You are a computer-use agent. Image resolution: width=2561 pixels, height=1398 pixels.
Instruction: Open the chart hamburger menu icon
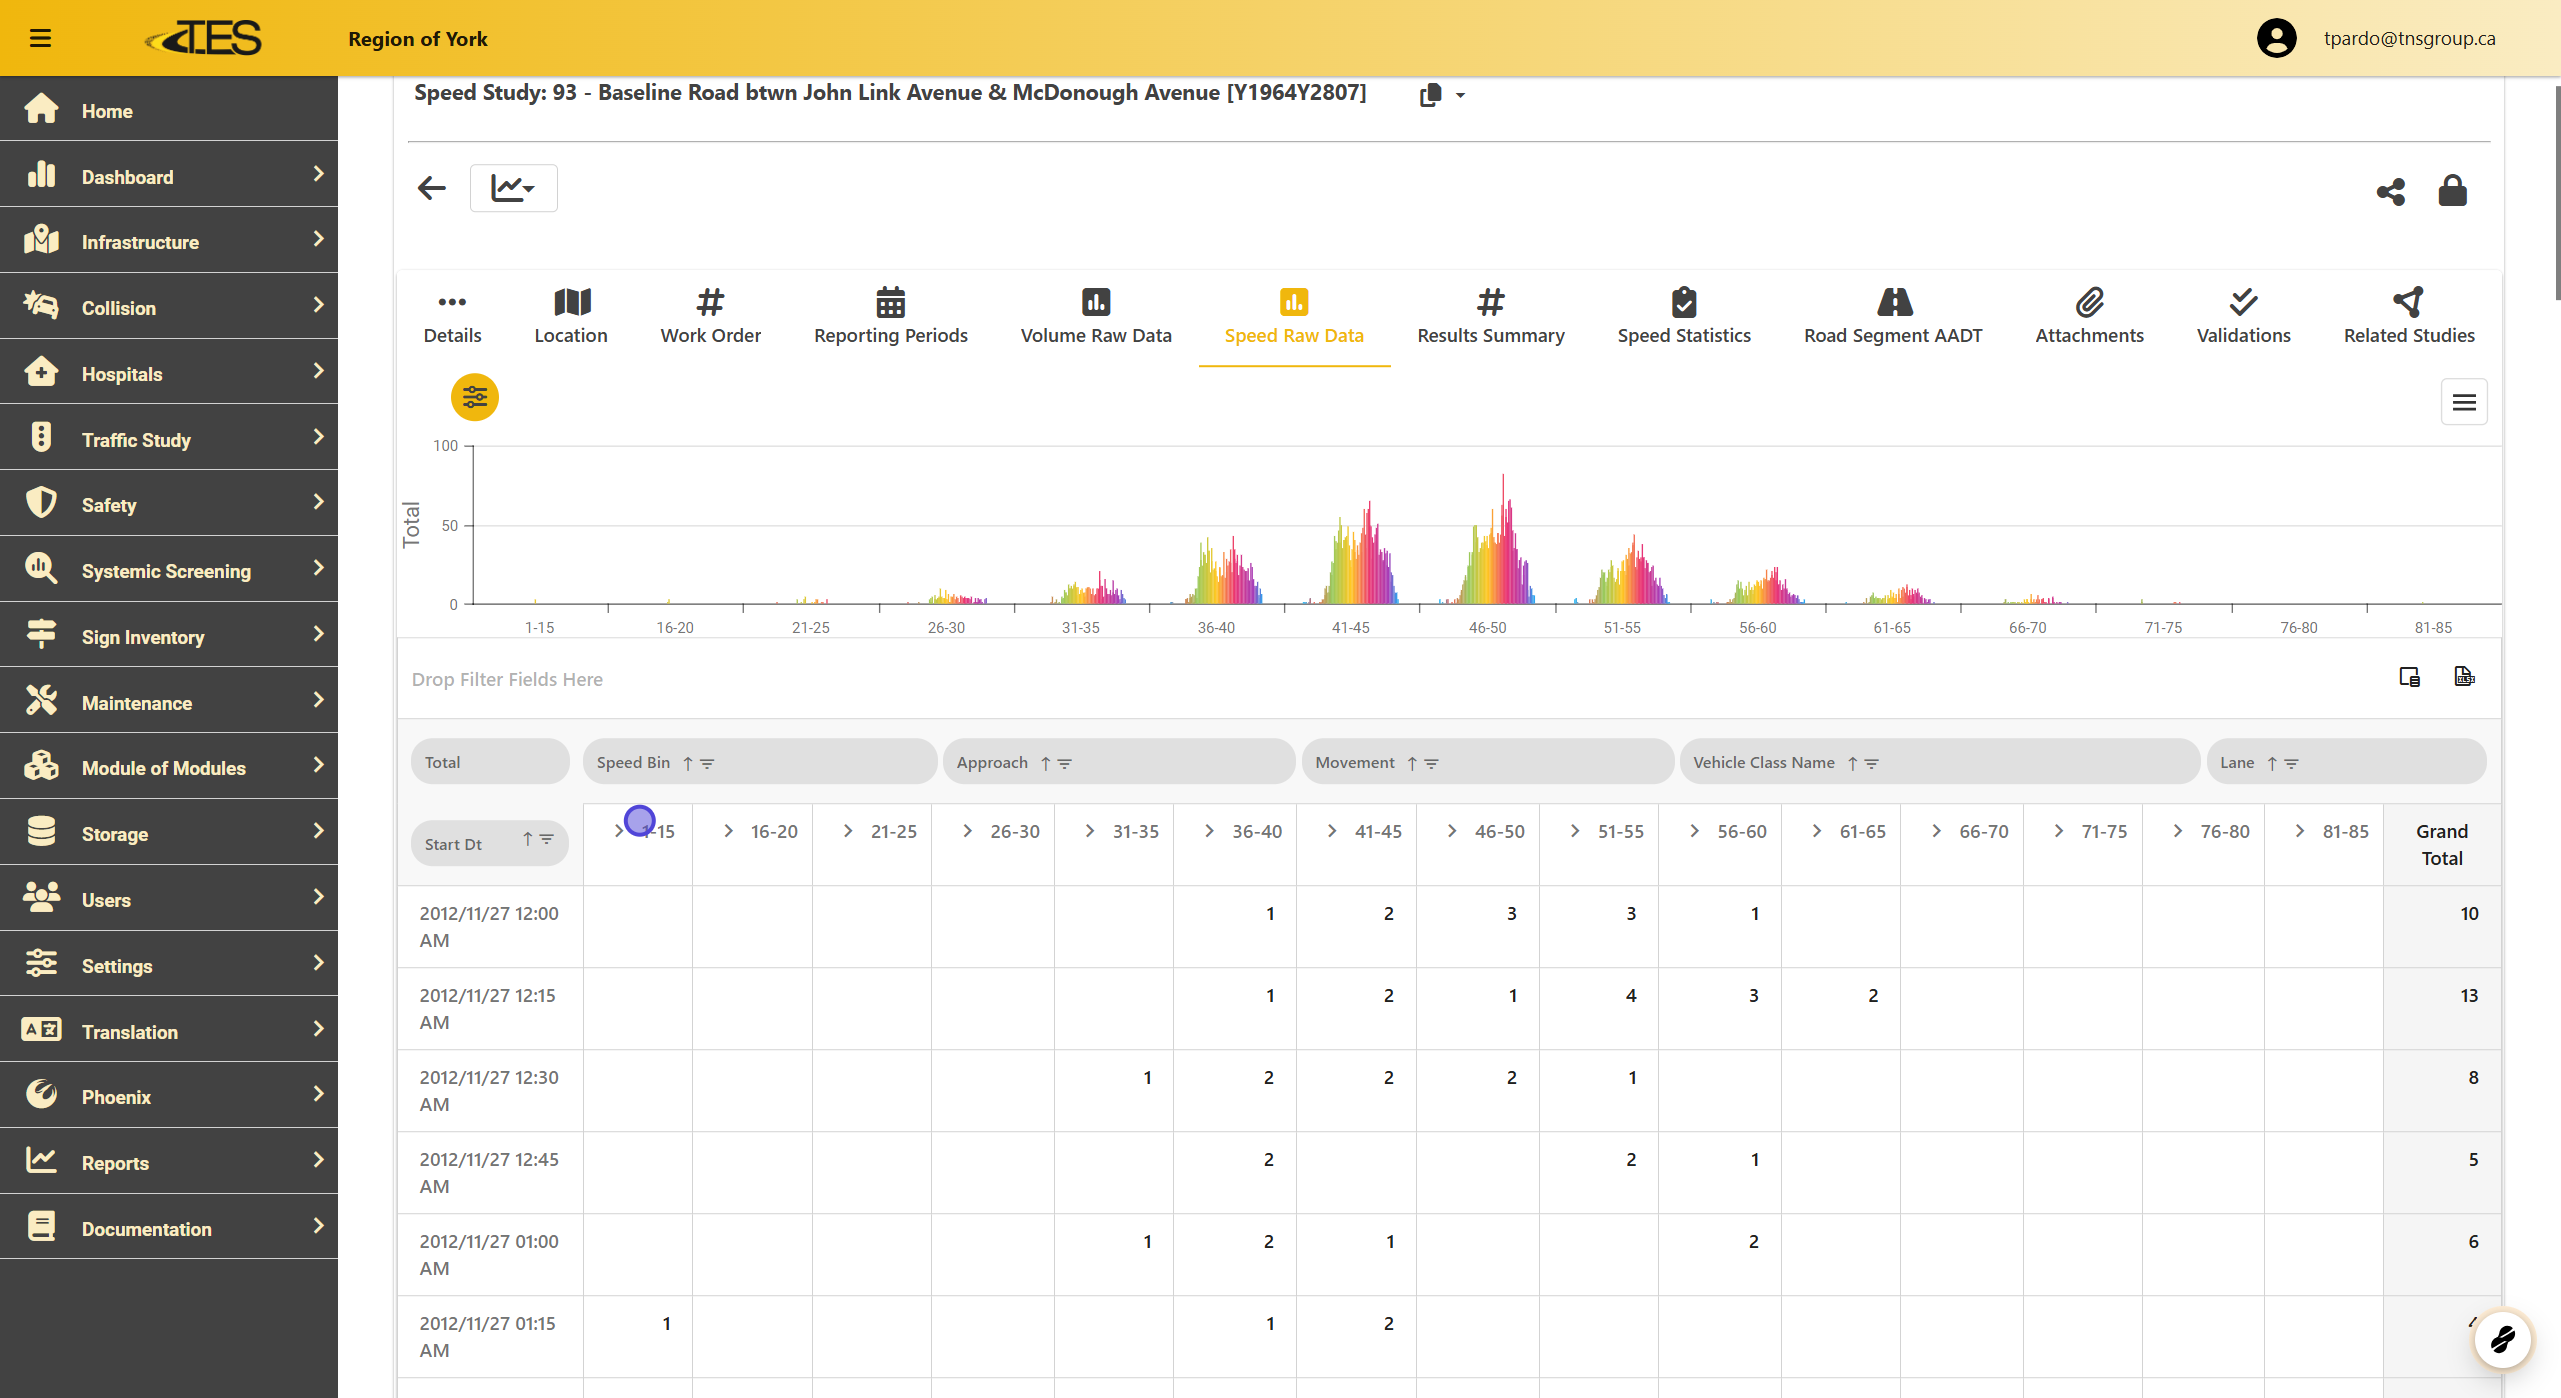point(2463,402)
